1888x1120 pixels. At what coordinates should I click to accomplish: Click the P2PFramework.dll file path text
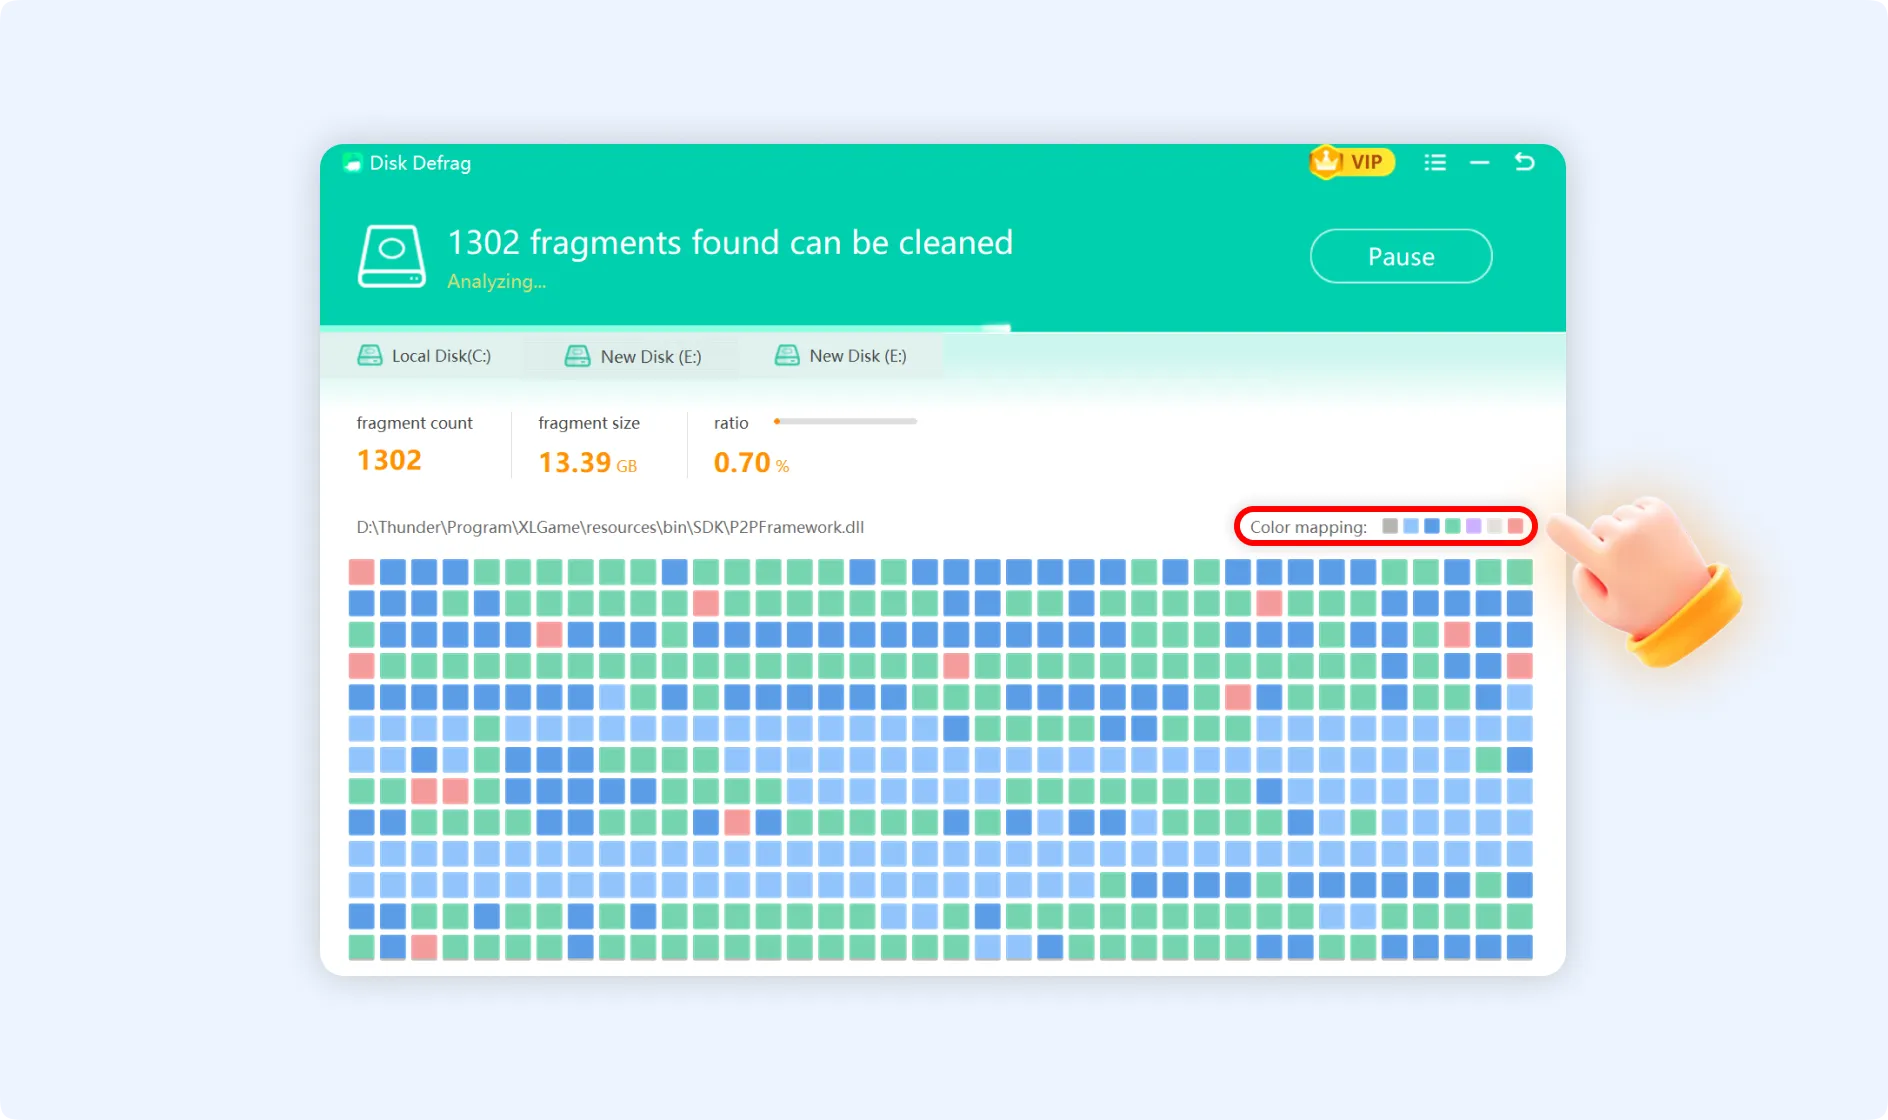click(610, 527)
